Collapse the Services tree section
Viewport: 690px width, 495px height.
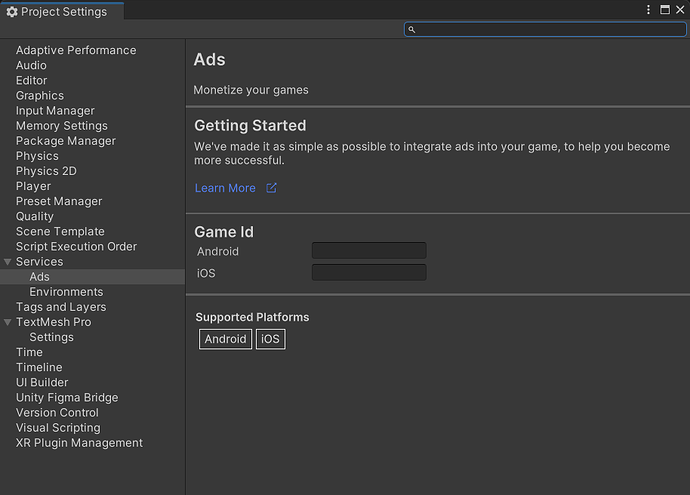[8, 262]
